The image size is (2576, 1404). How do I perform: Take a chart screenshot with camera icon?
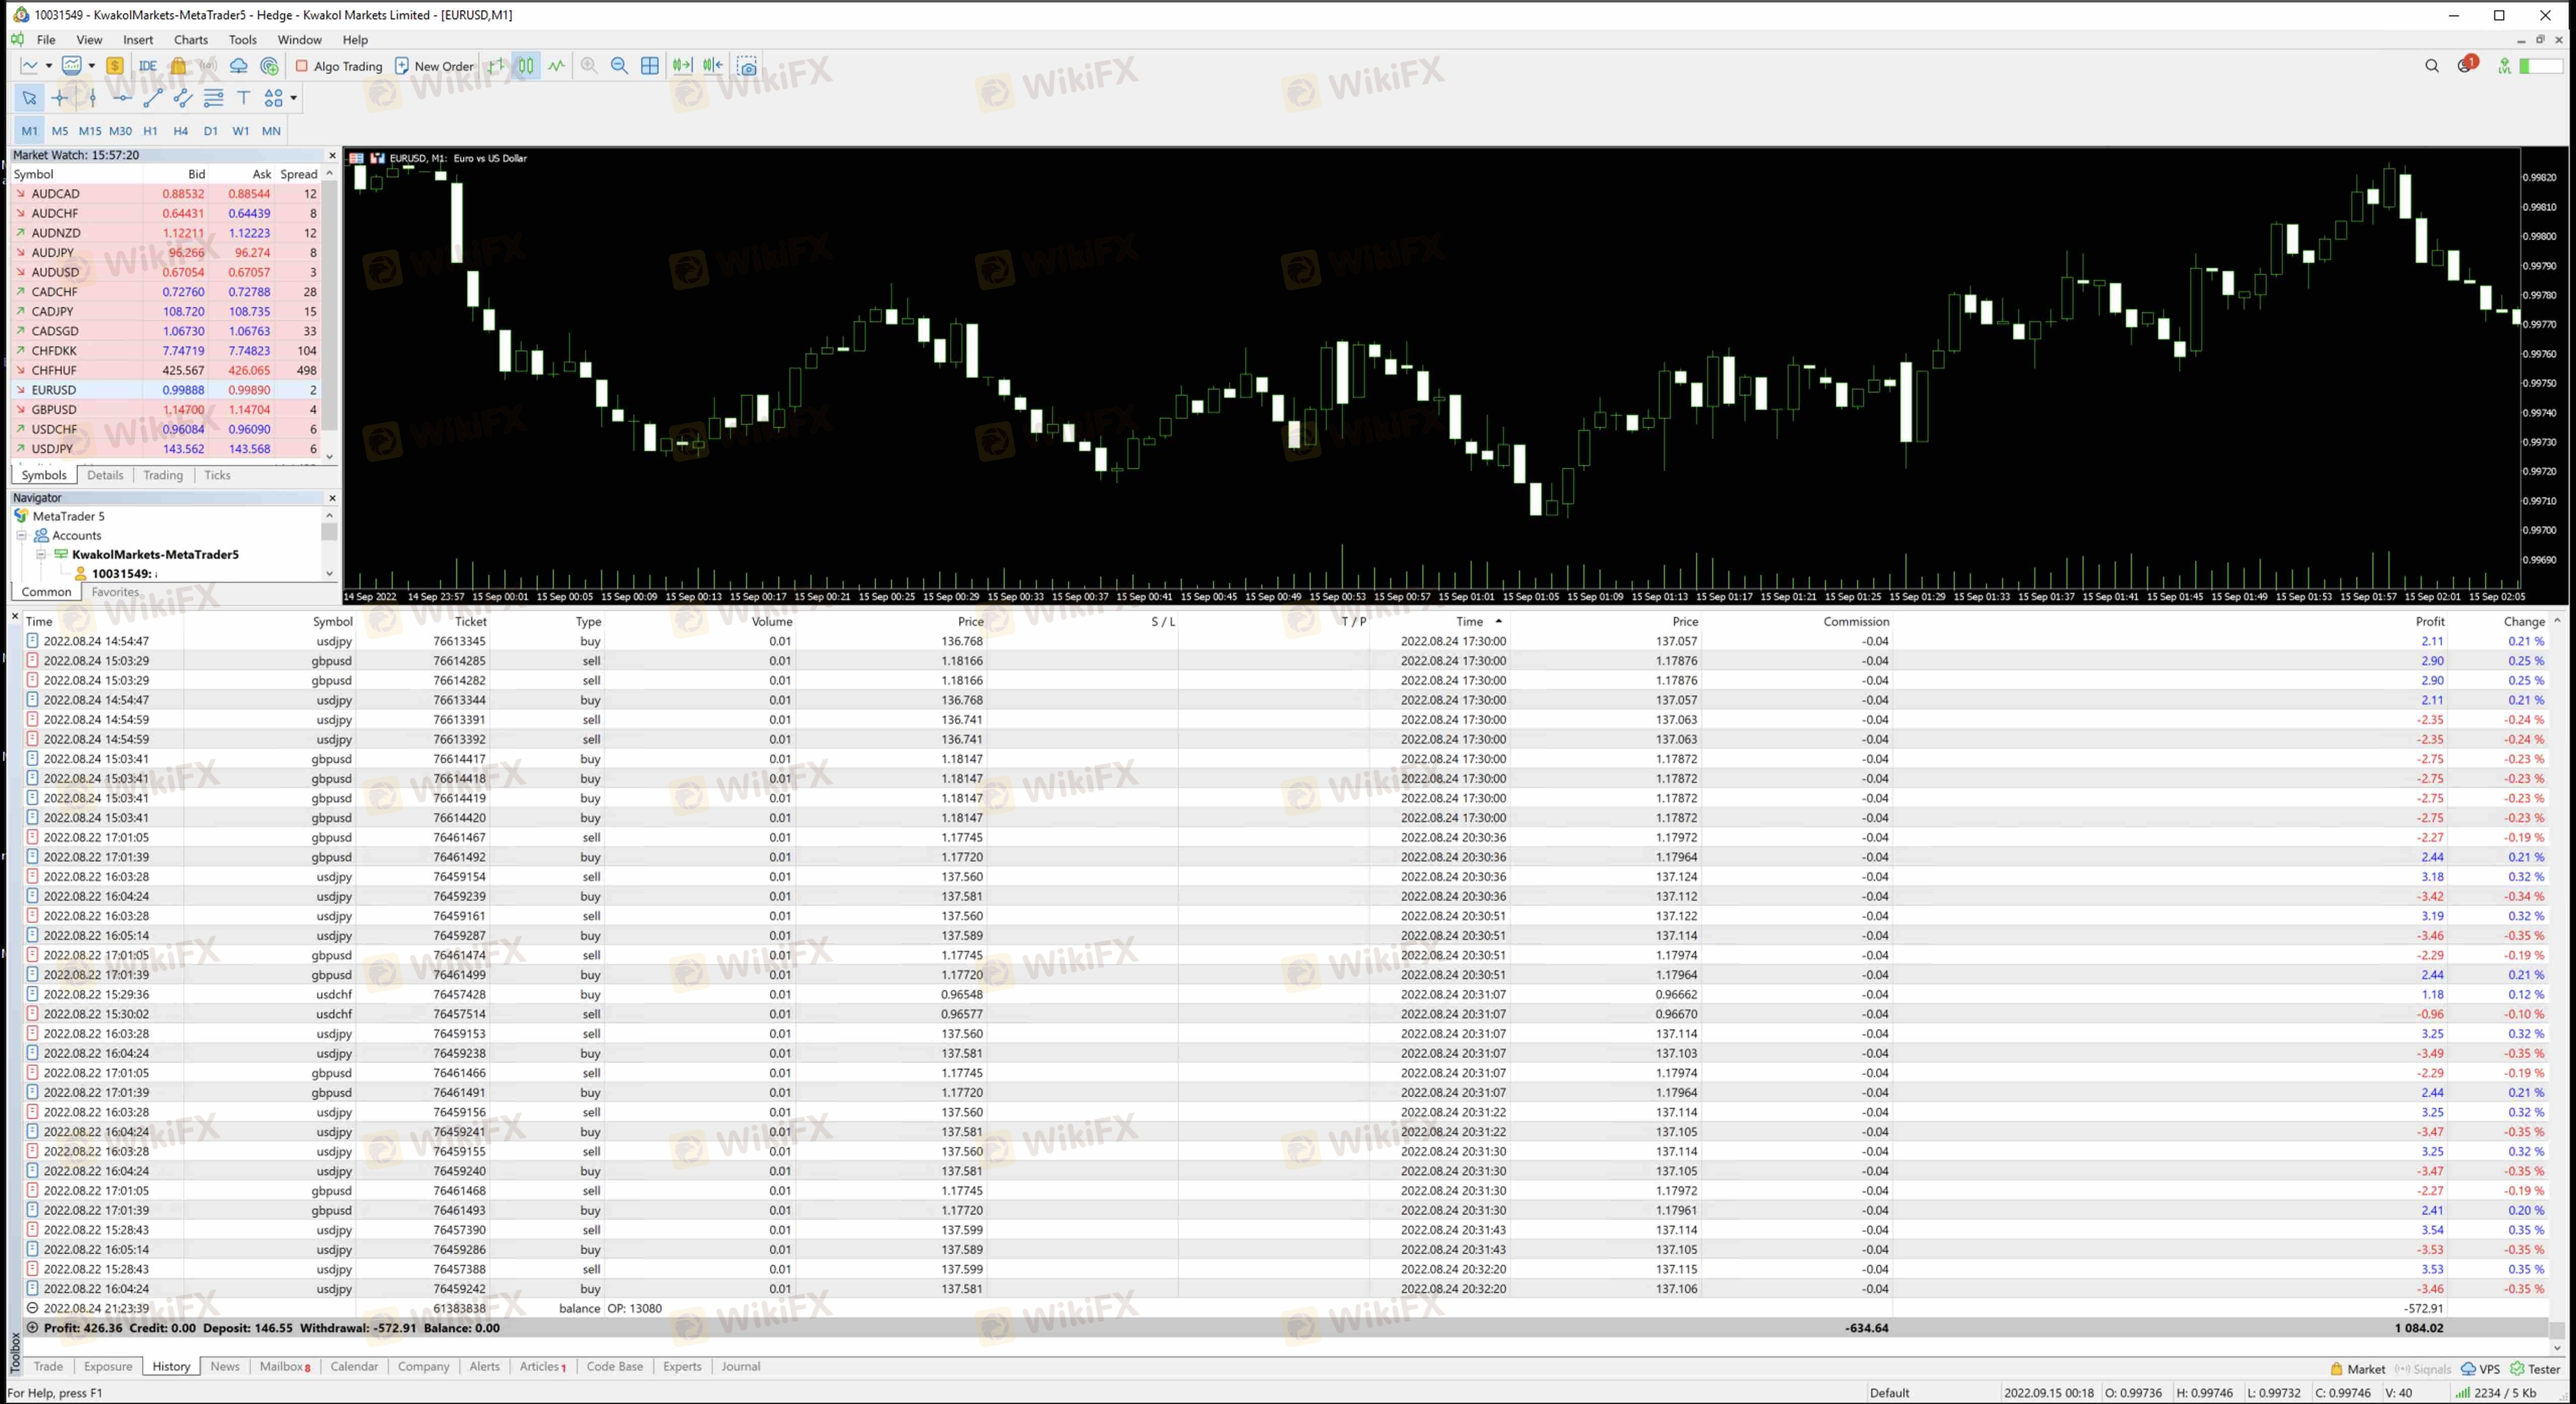pyautogui.click(x=747, y=66)
